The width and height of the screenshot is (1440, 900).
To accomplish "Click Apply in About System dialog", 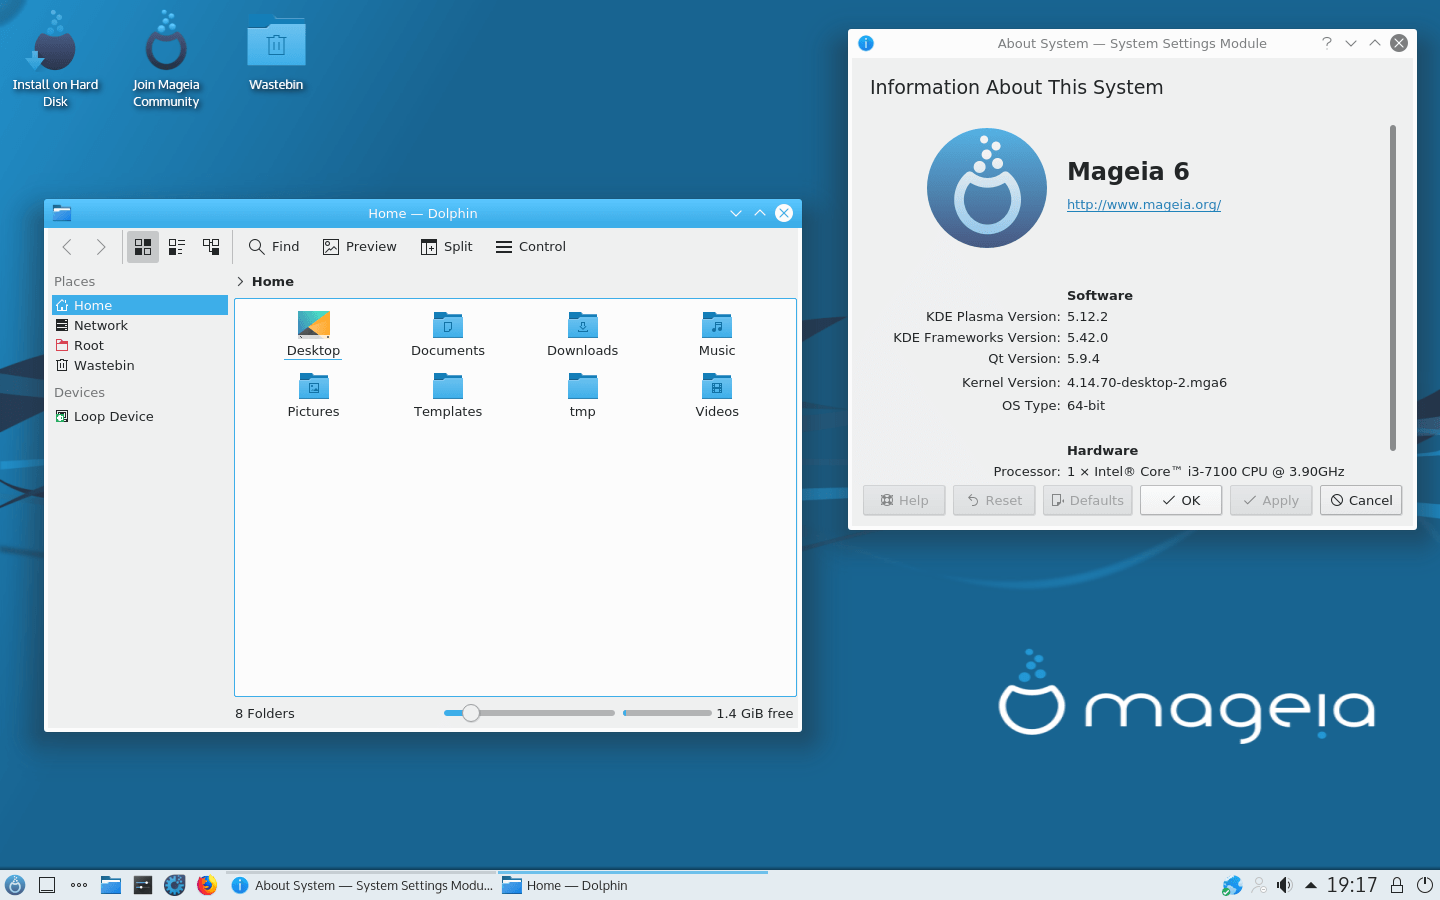I will click(1271, 500).
